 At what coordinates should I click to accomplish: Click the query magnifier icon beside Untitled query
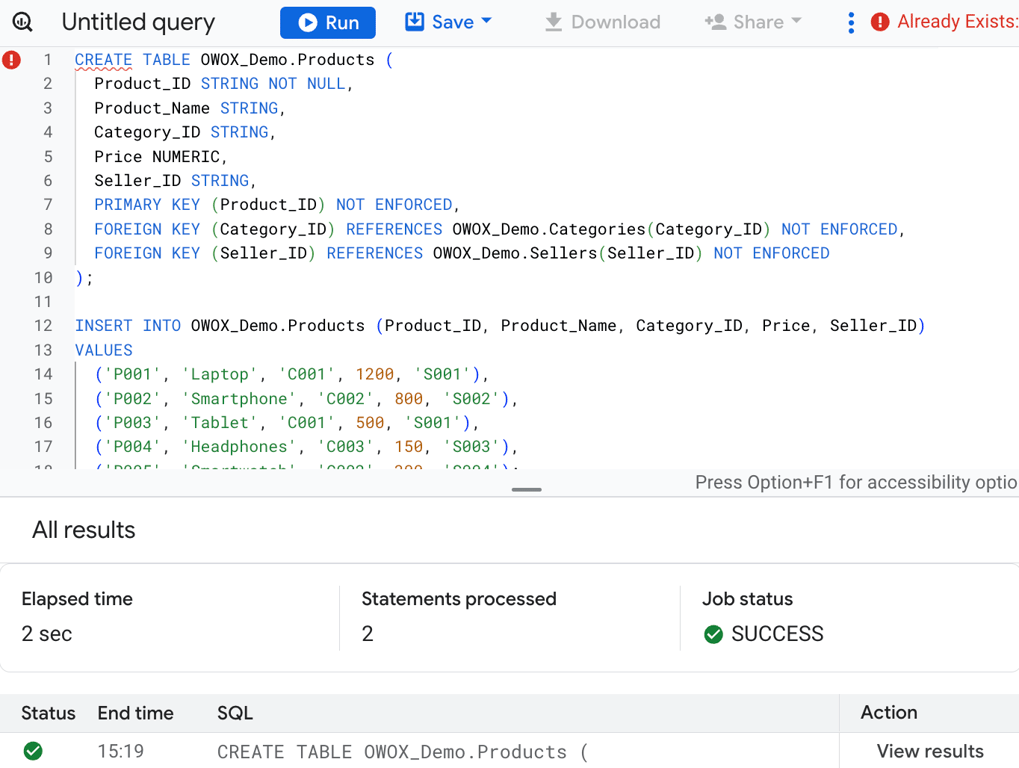click(22, 22)
